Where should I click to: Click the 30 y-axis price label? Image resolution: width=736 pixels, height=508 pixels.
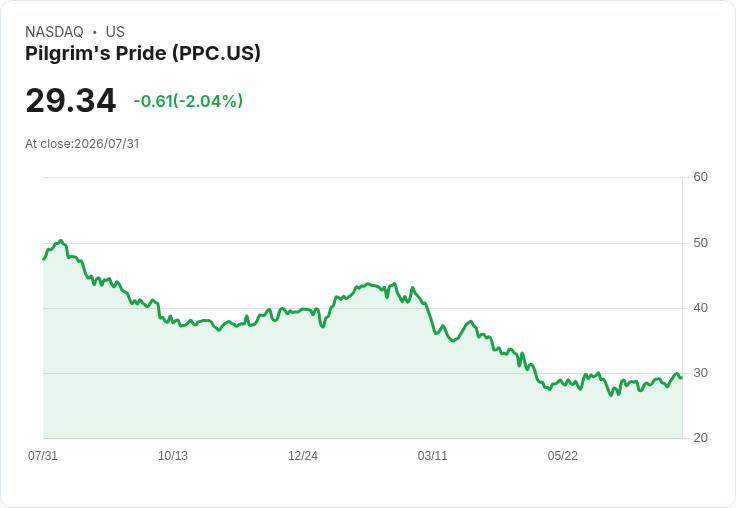(700, 373)
